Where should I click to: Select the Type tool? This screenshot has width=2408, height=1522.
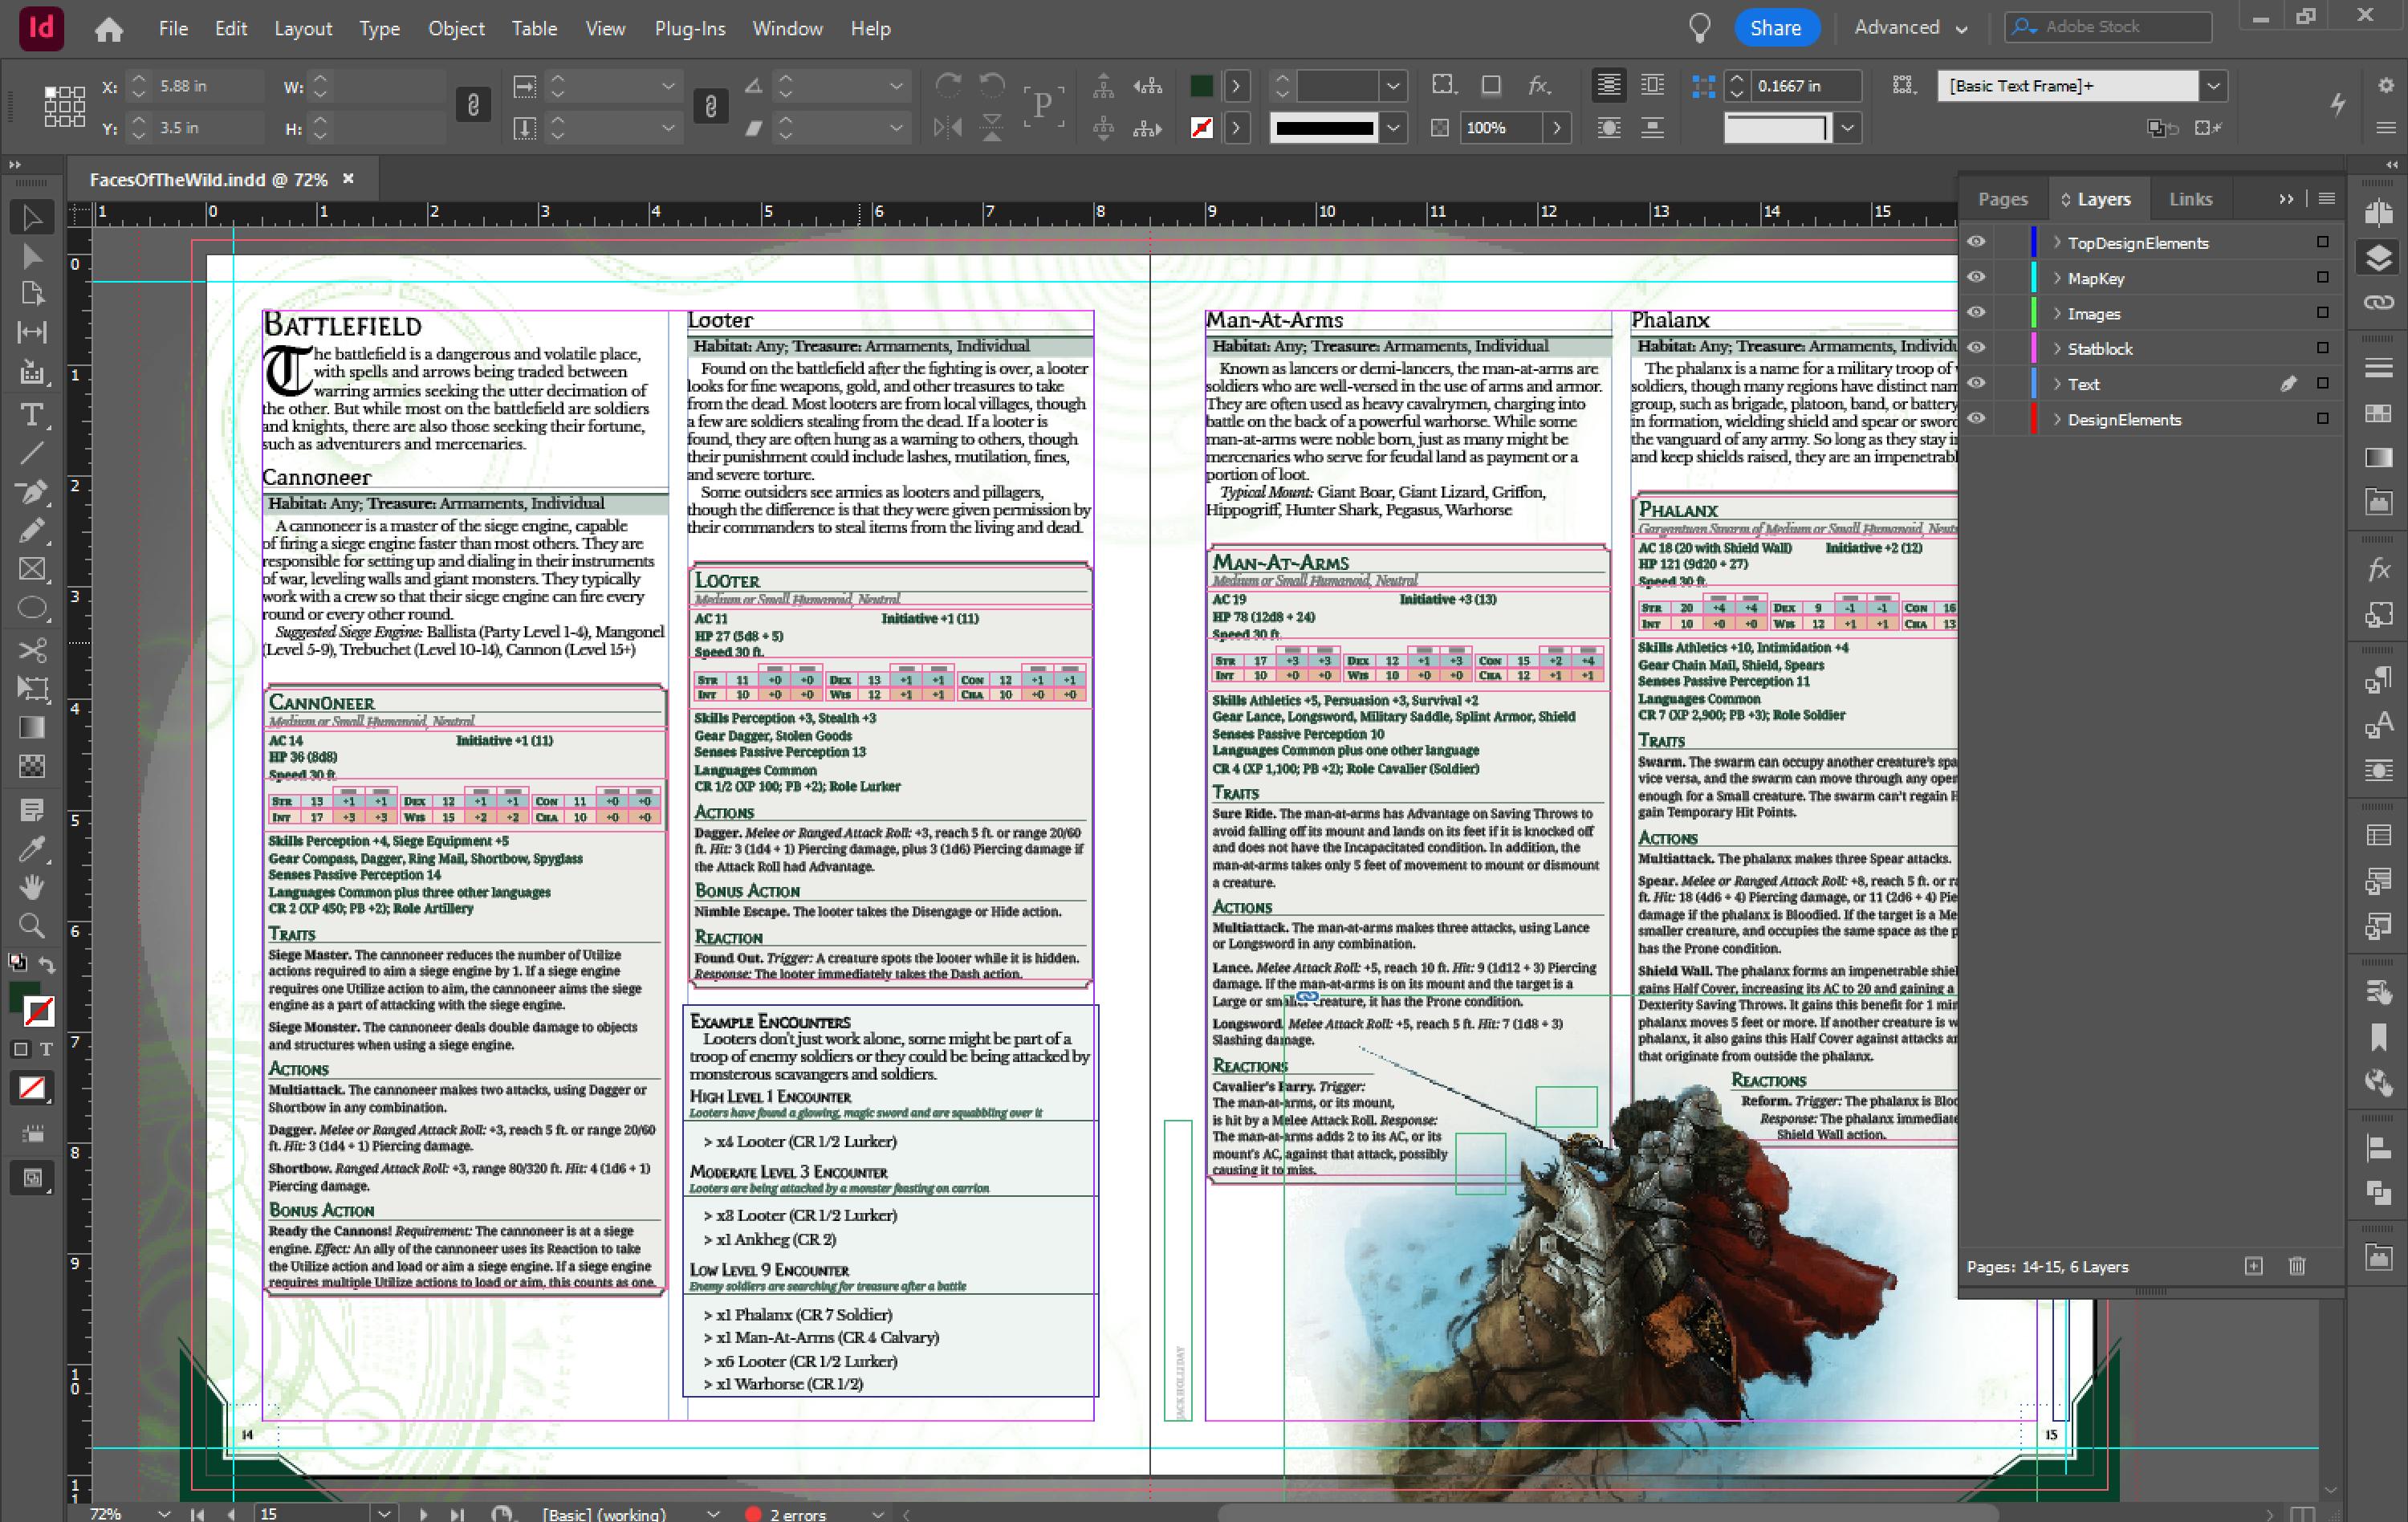click(x=31, y=415)
